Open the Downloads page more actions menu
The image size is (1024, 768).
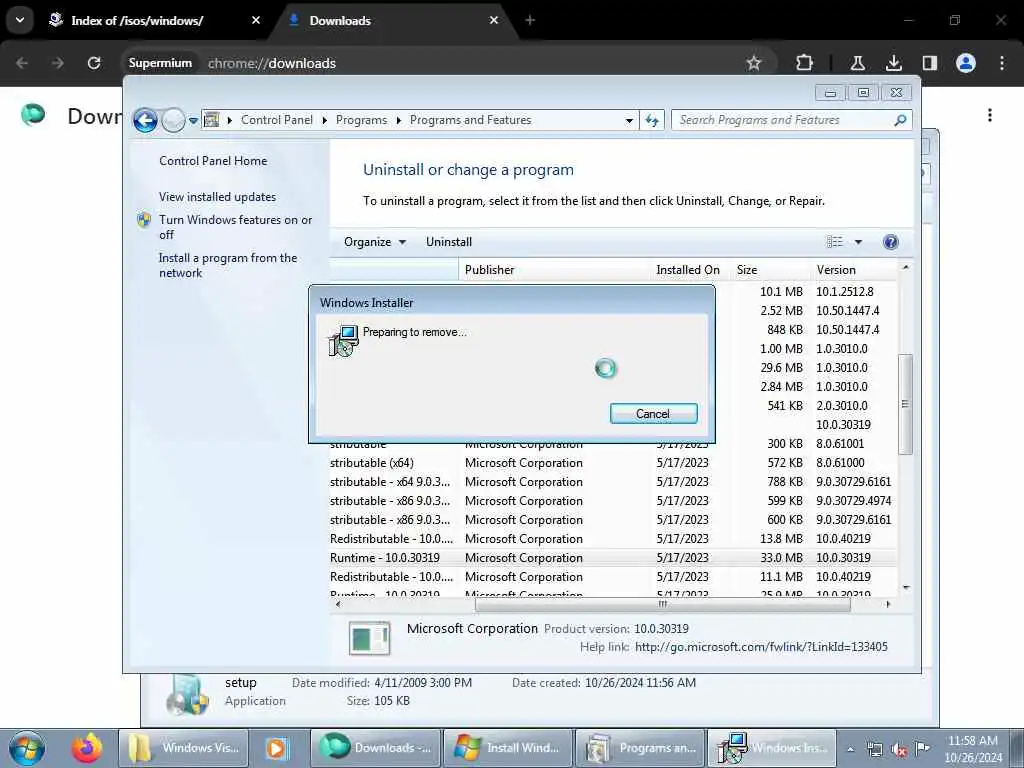(990, 115)
